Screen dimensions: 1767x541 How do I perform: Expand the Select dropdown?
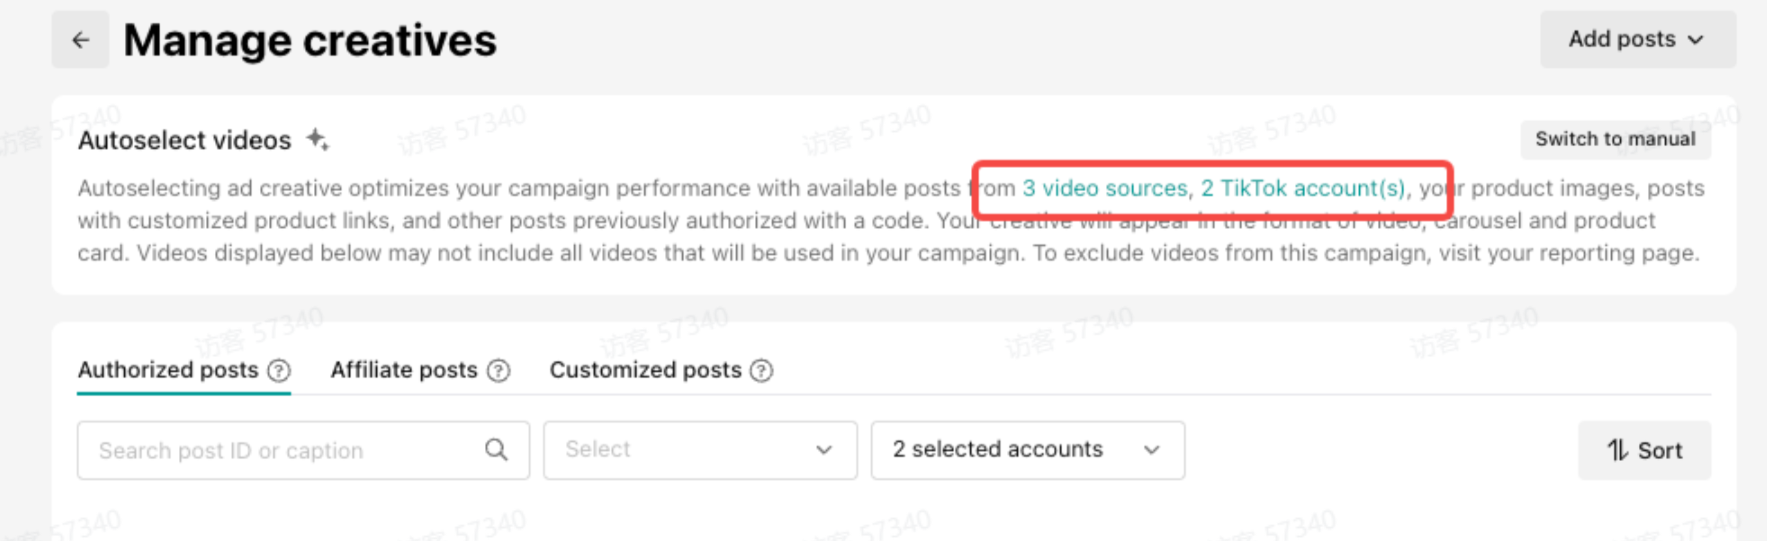pos(699,450)
